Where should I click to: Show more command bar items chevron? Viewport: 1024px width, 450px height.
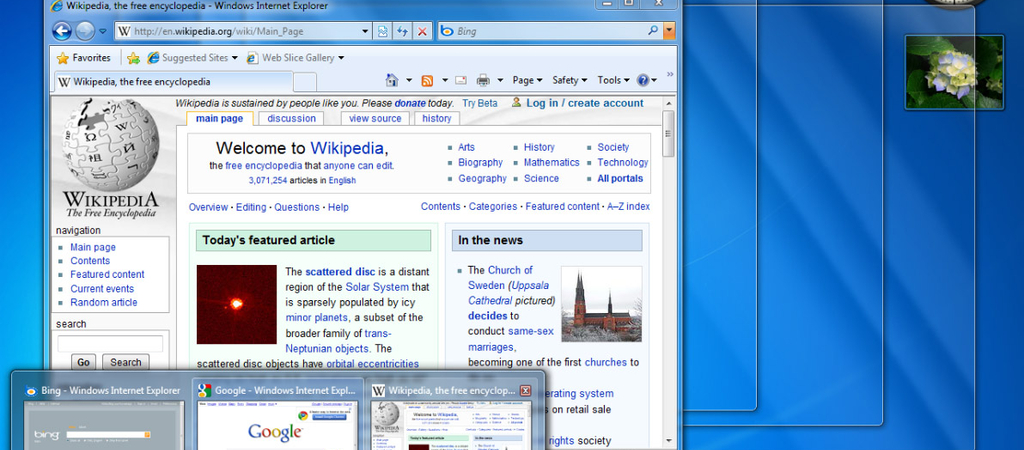(x=669, y=74)
